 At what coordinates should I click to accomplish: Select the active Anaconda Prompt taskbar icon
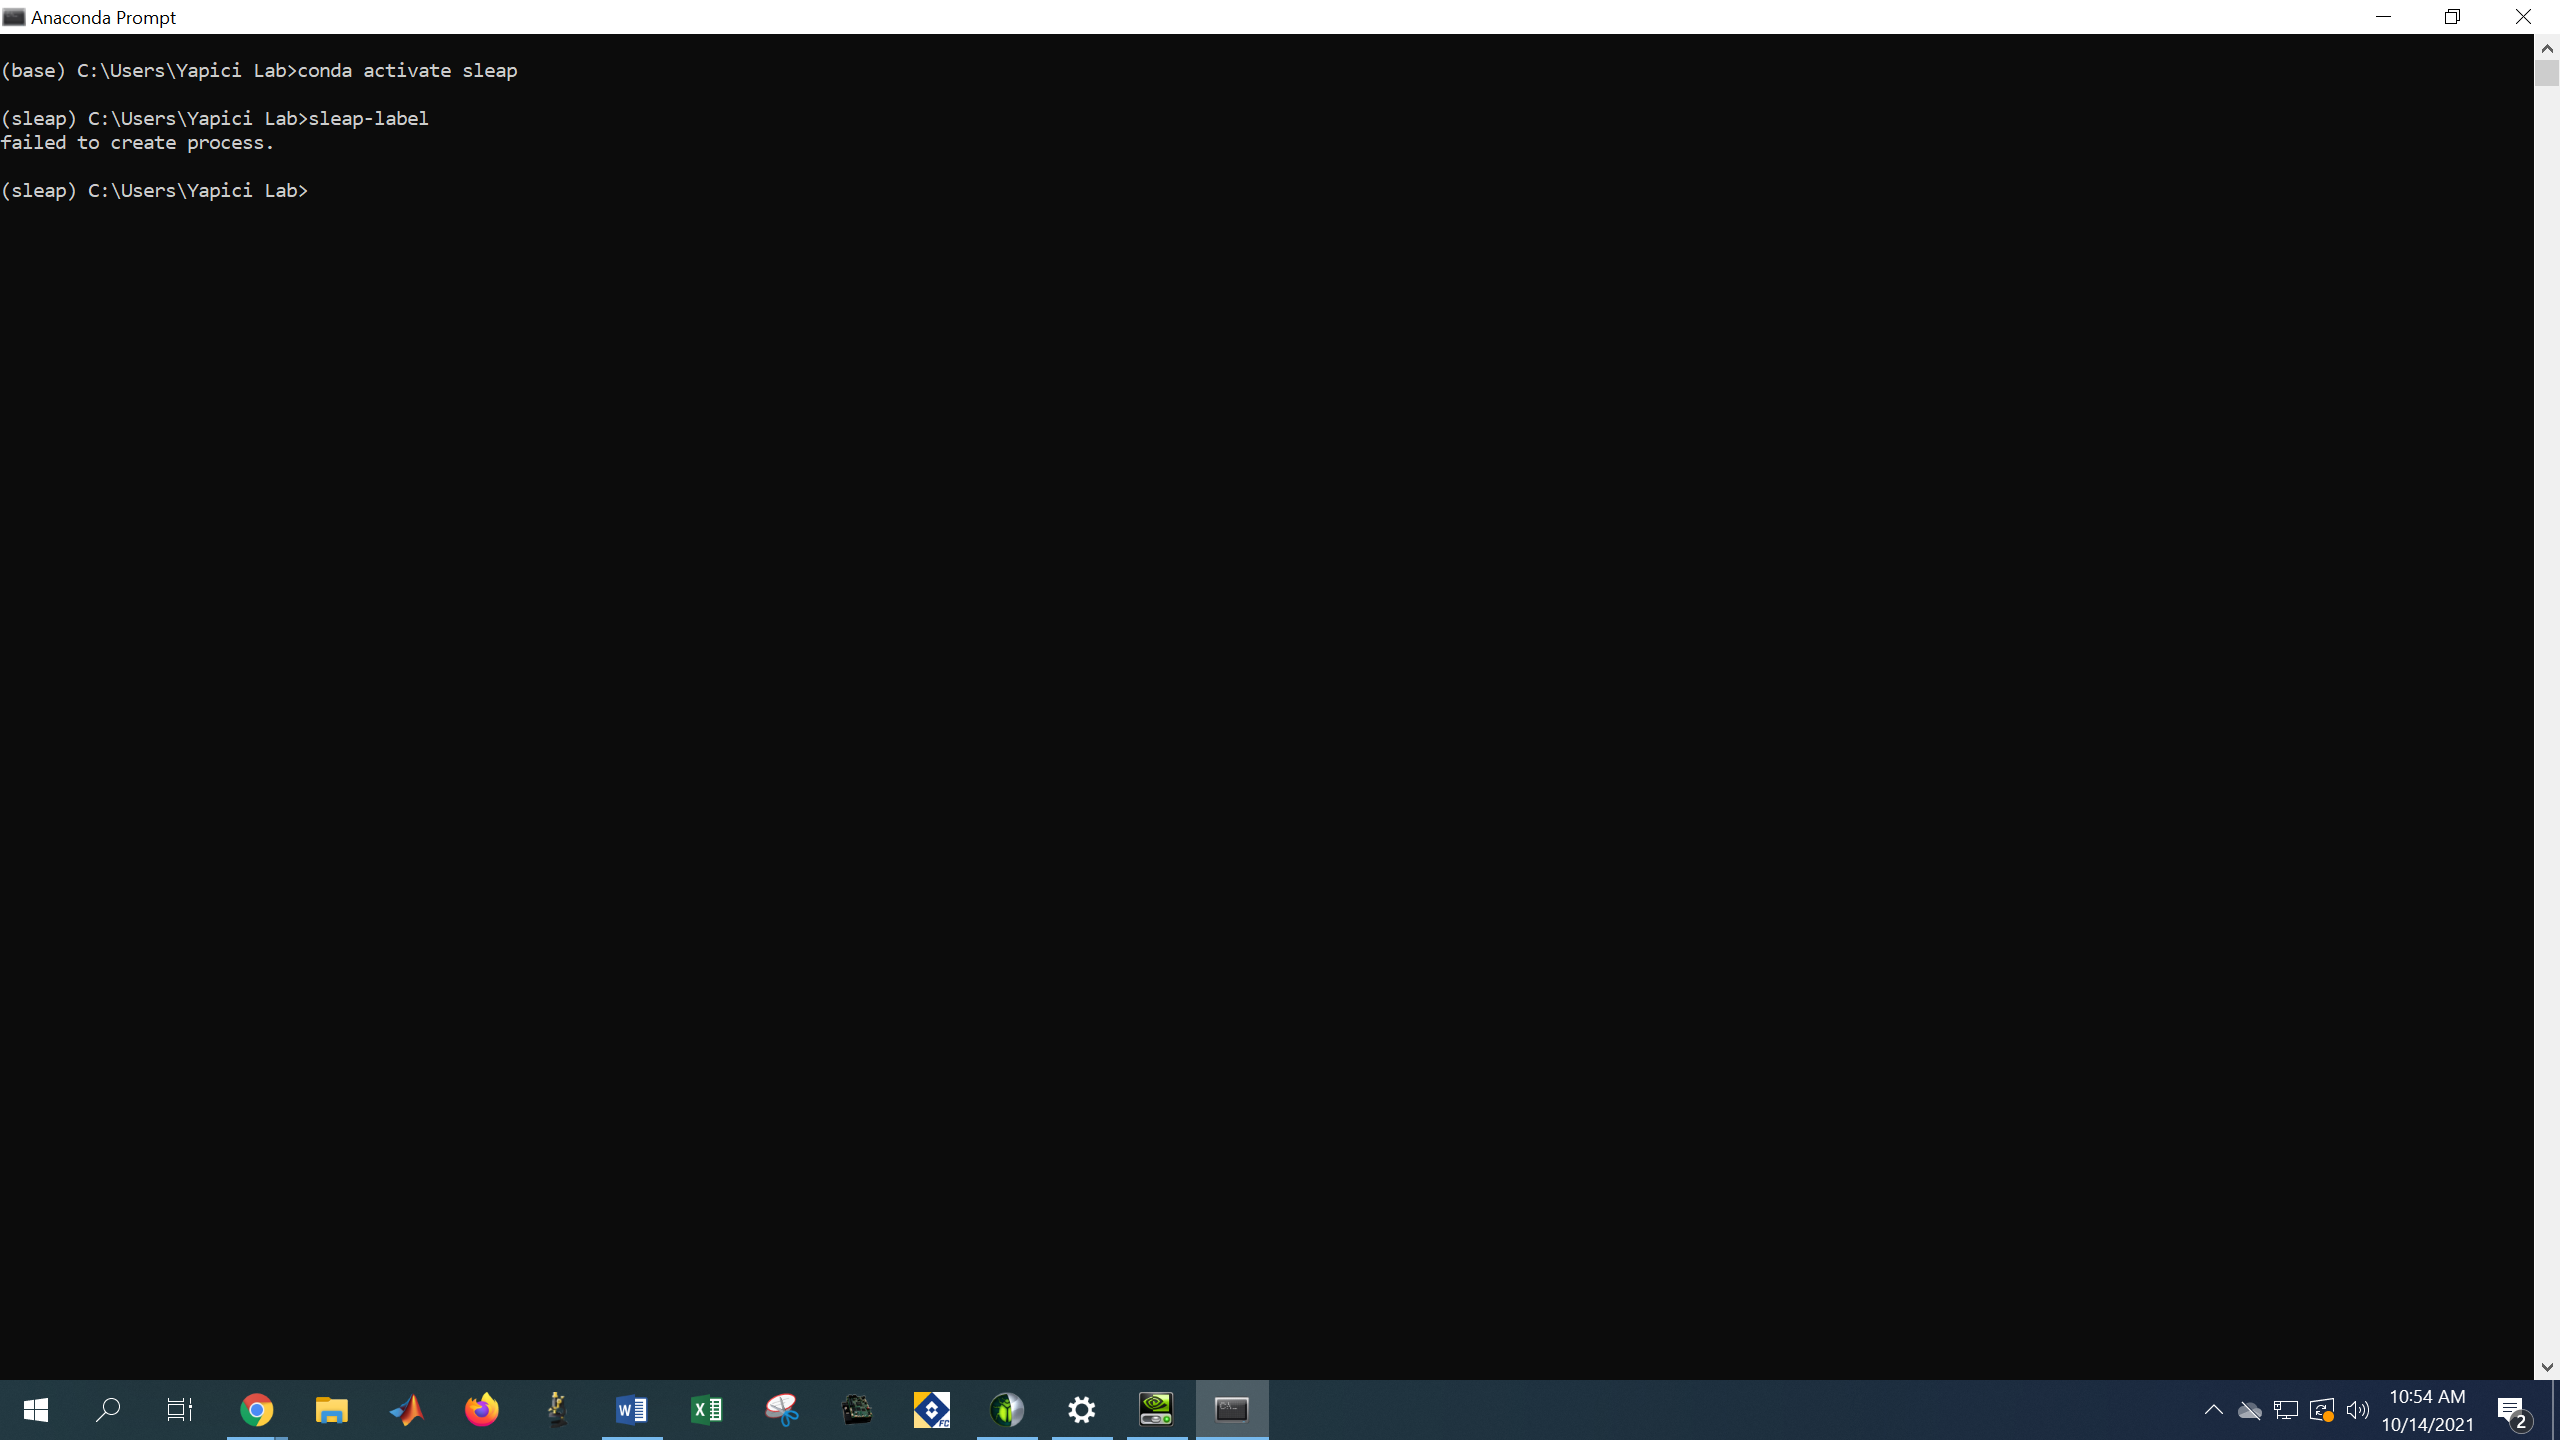click(x=1232, y=1409)
